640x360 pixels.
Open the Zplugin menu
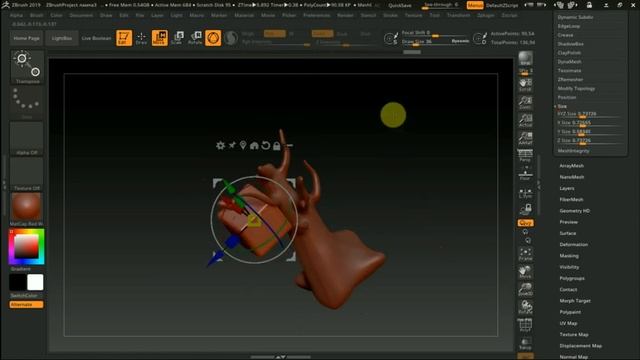point(486,15)
